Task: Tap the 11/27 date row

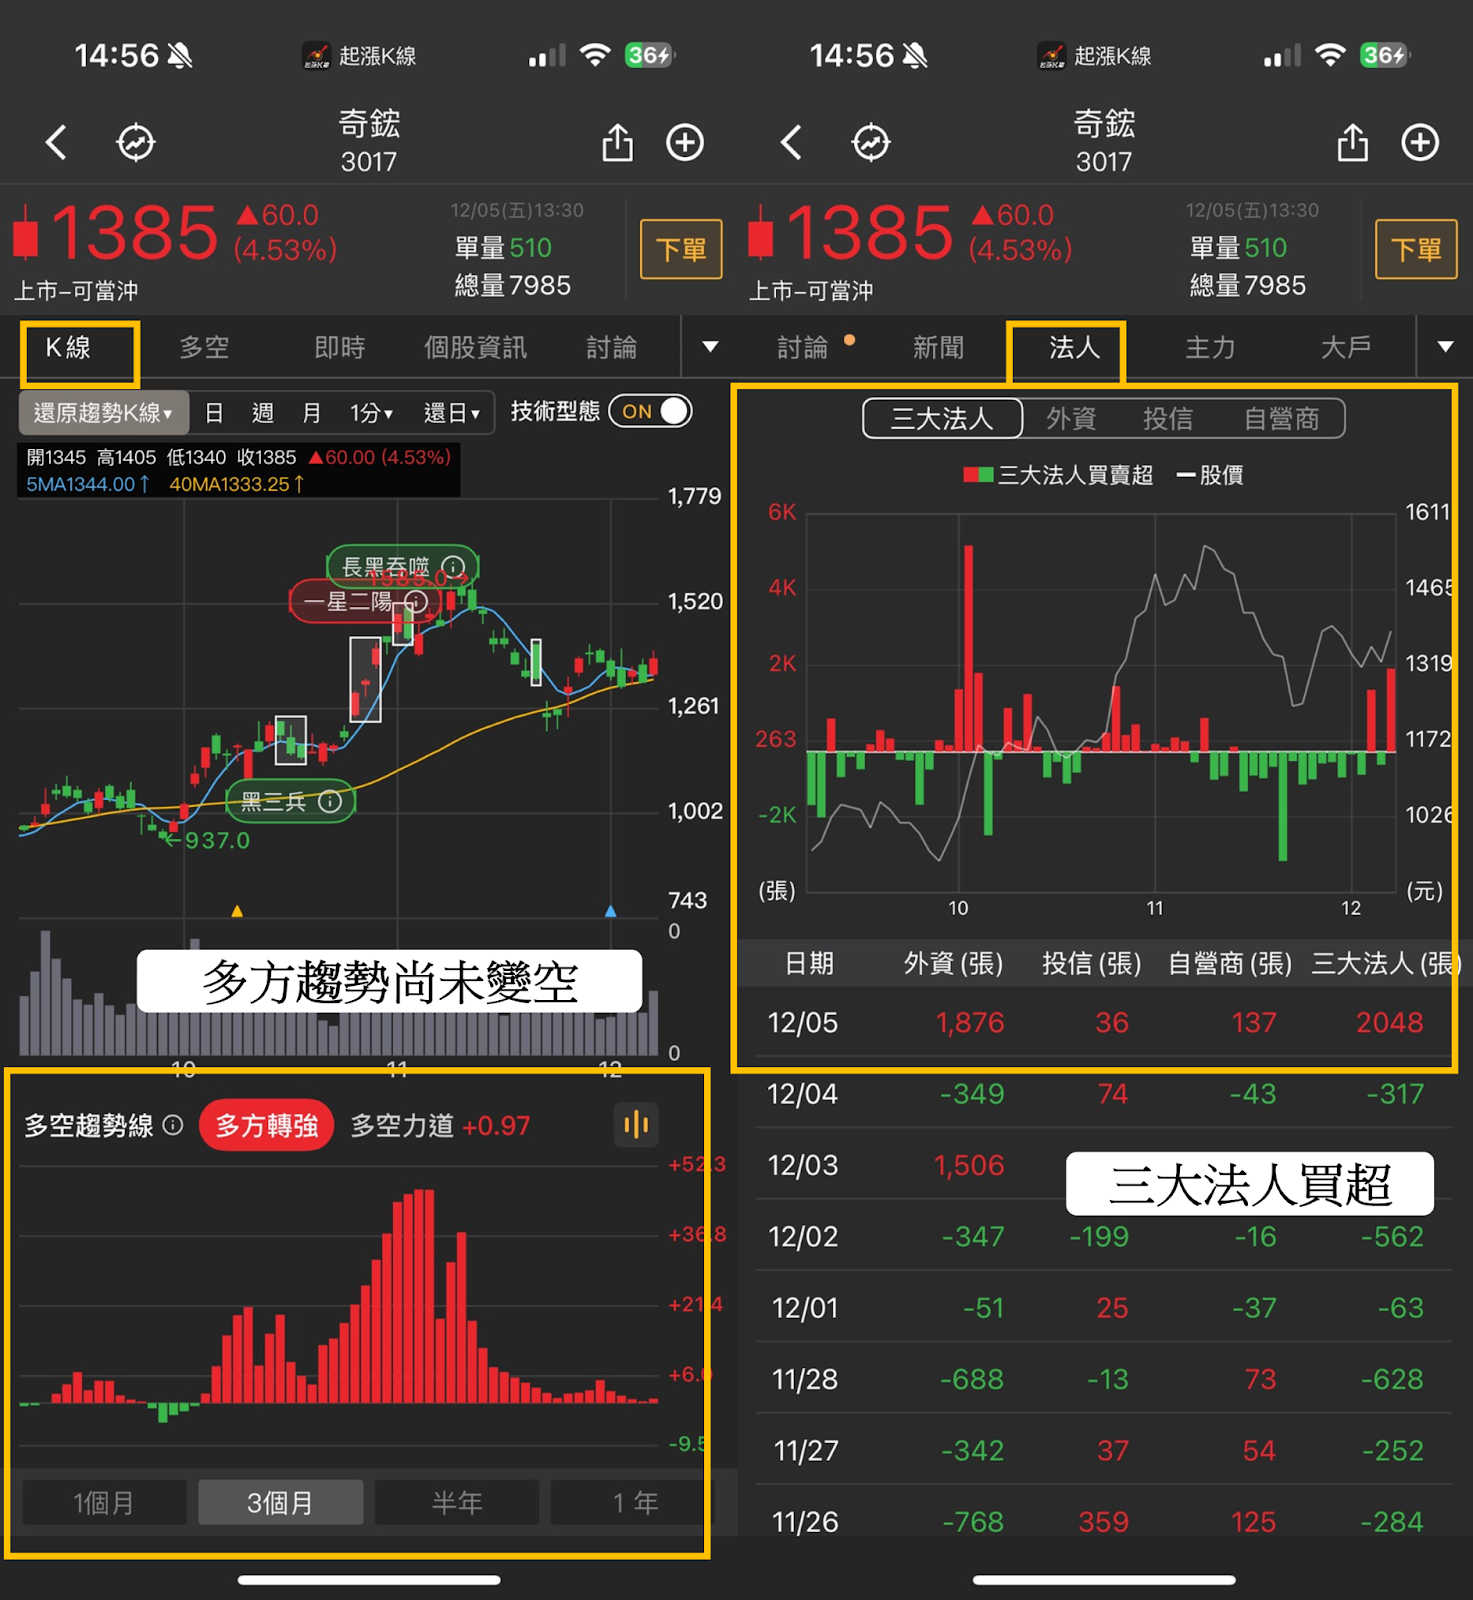Action: [x=1104, y=1451]
